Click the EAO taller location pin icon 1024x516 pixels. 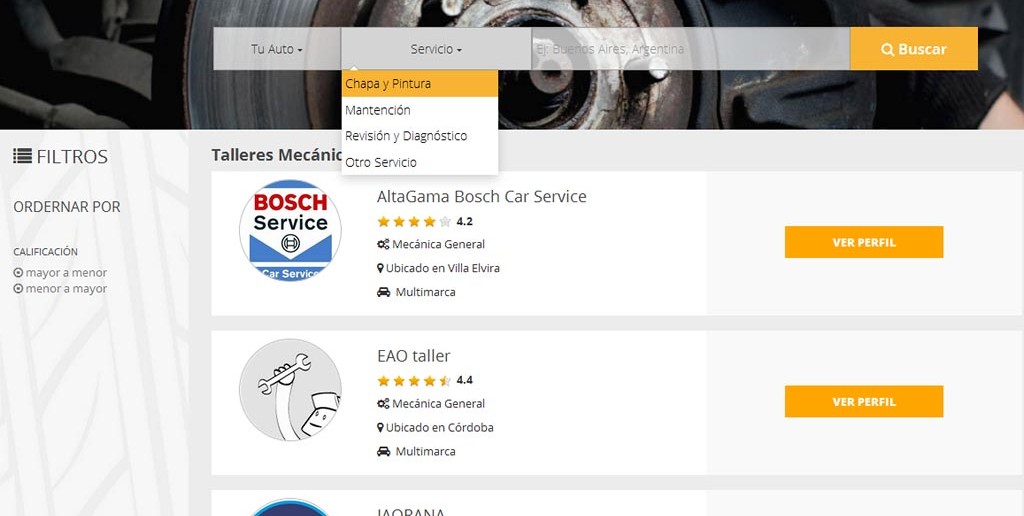click(380, 428)
